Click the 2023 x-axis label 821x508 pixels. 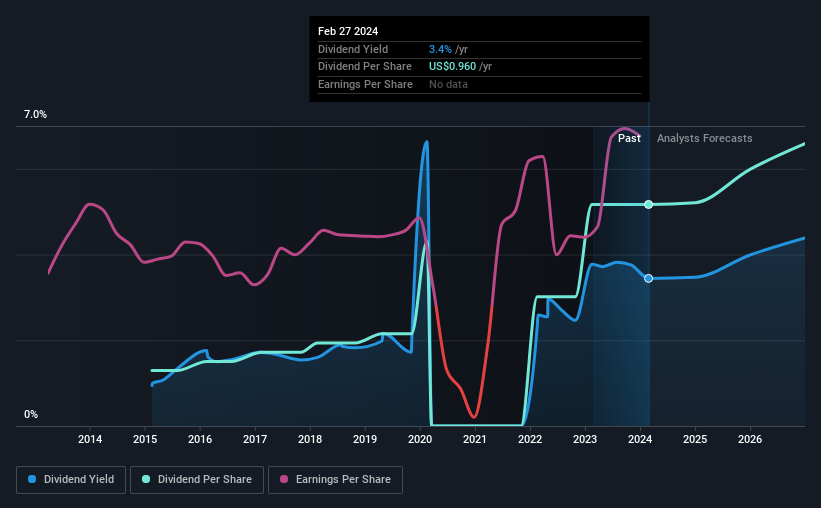(585, 439)
